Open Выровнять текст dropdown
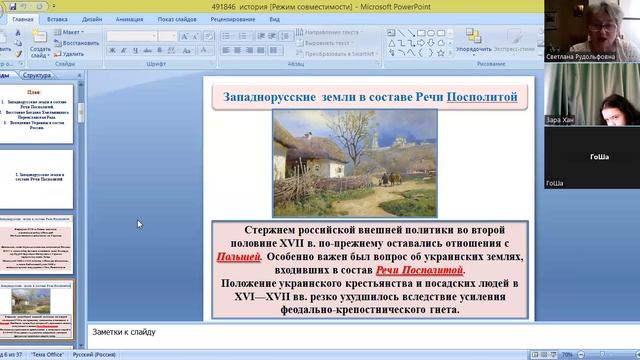This screenshot has height=360, width=640. coord(324,43)
